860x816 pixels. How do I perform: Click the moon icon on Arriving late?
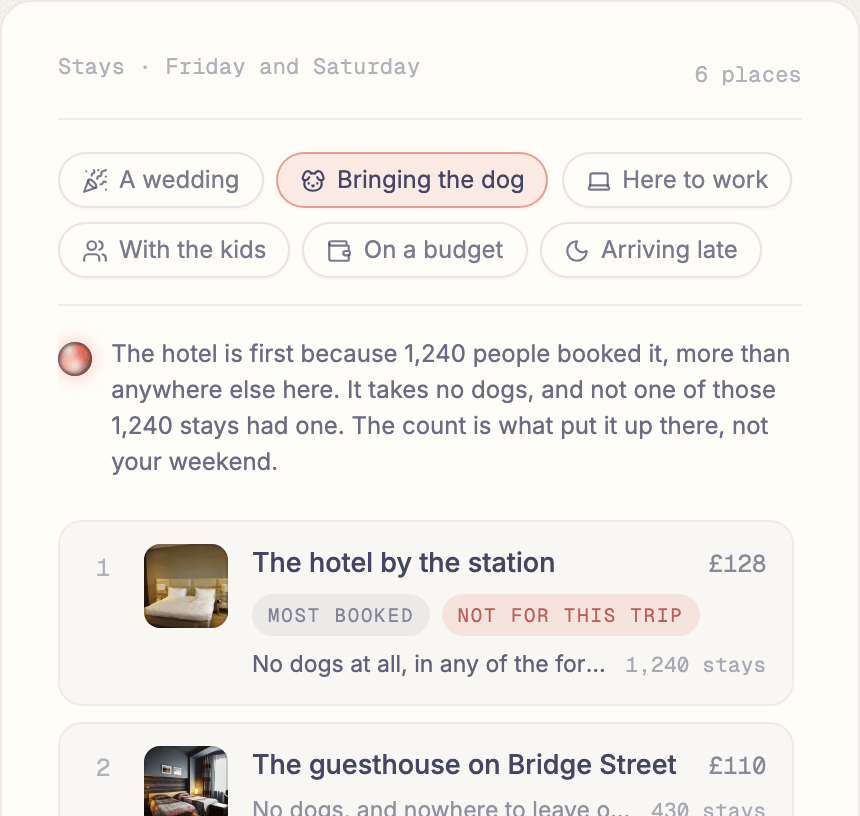tap(576, 251)
